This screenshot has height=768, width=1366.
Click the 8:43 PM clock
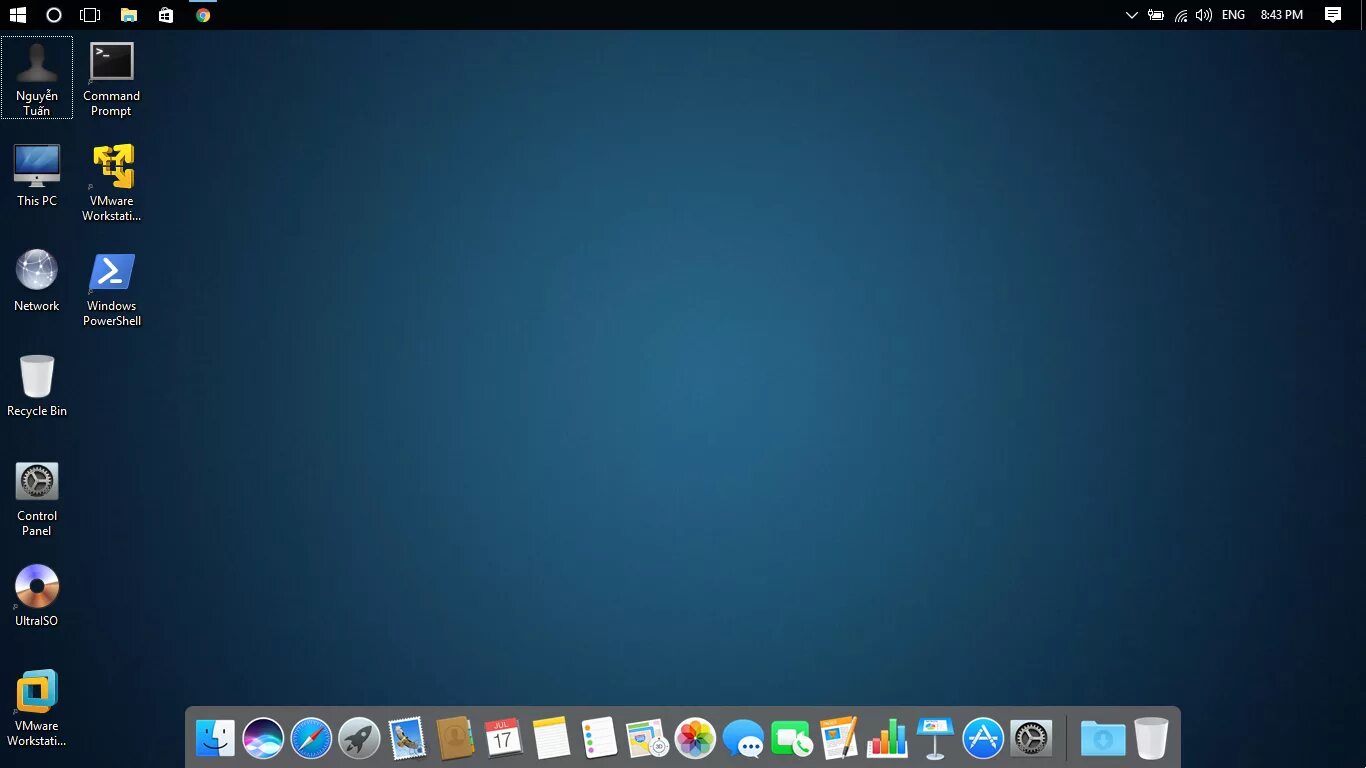pyautogui.click(x=1282, y=15)
